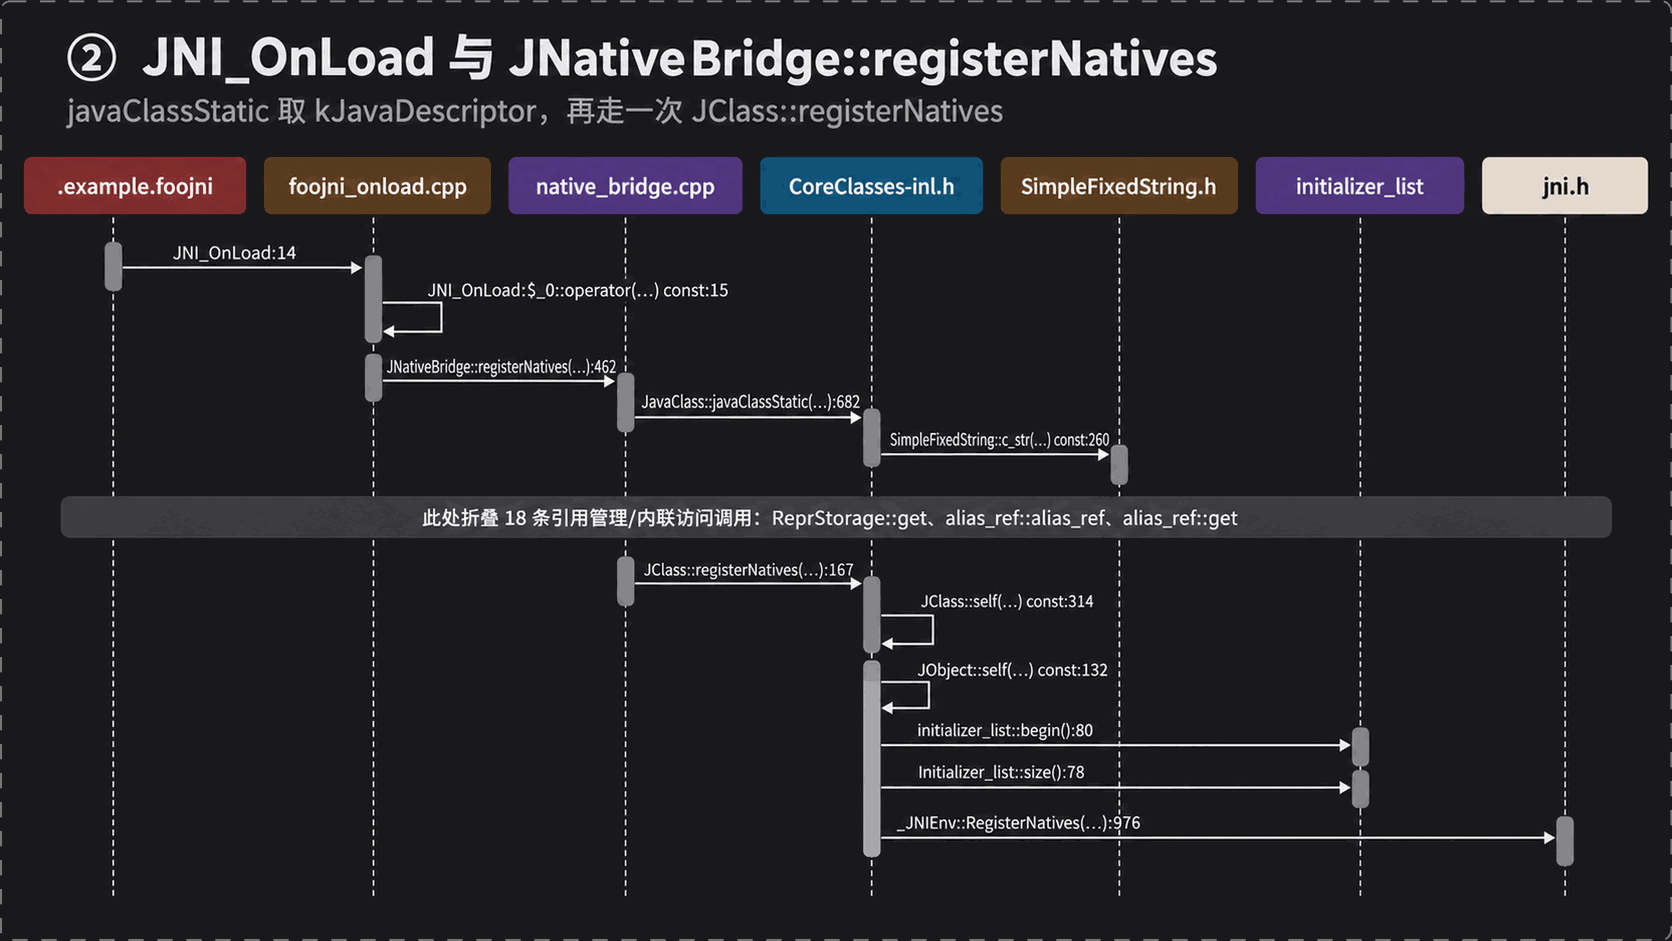Click the folded 18 calls note bar

836,517
